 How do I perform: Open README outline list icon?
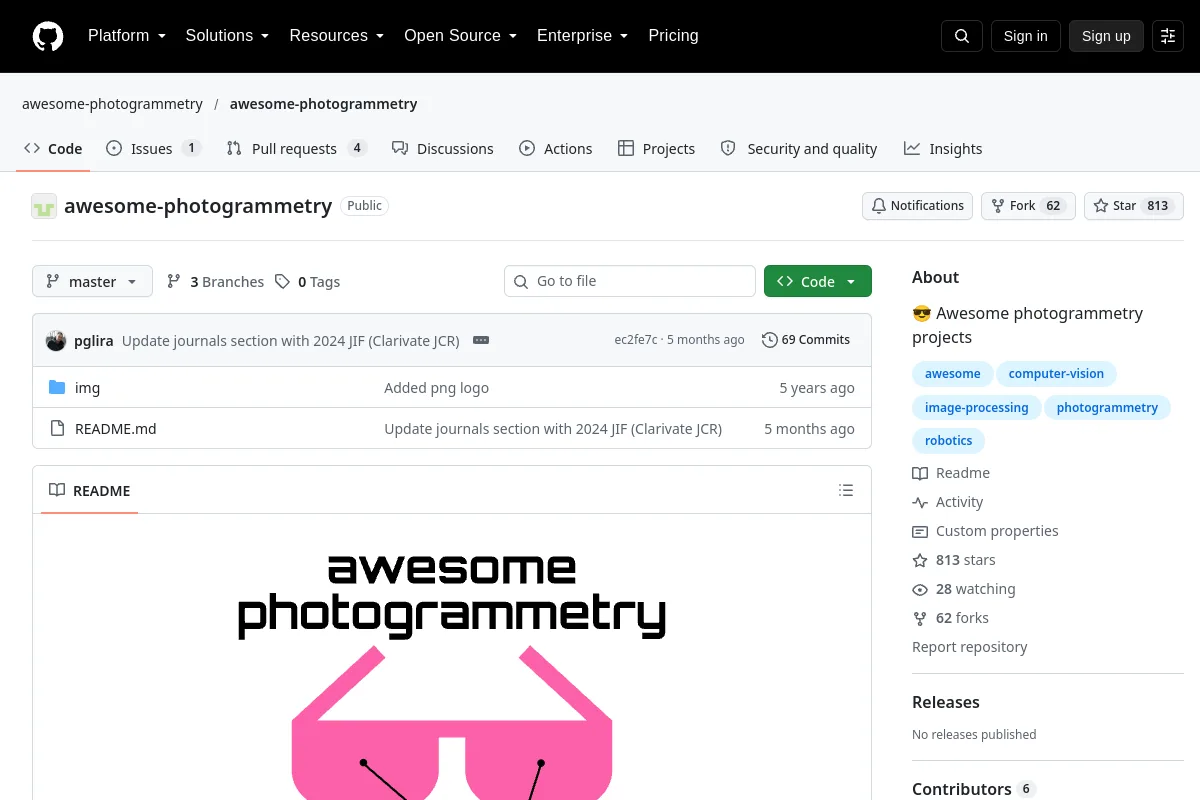click(x=846, y=490)
